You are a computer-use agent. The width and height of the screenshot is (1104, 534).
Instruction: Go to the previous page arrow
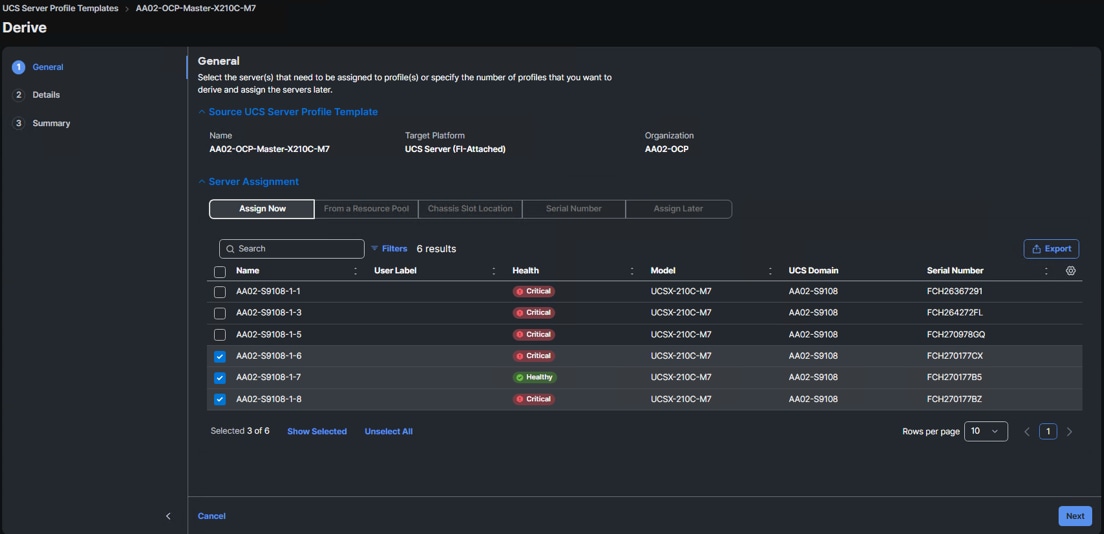[x=1026, y=432]
